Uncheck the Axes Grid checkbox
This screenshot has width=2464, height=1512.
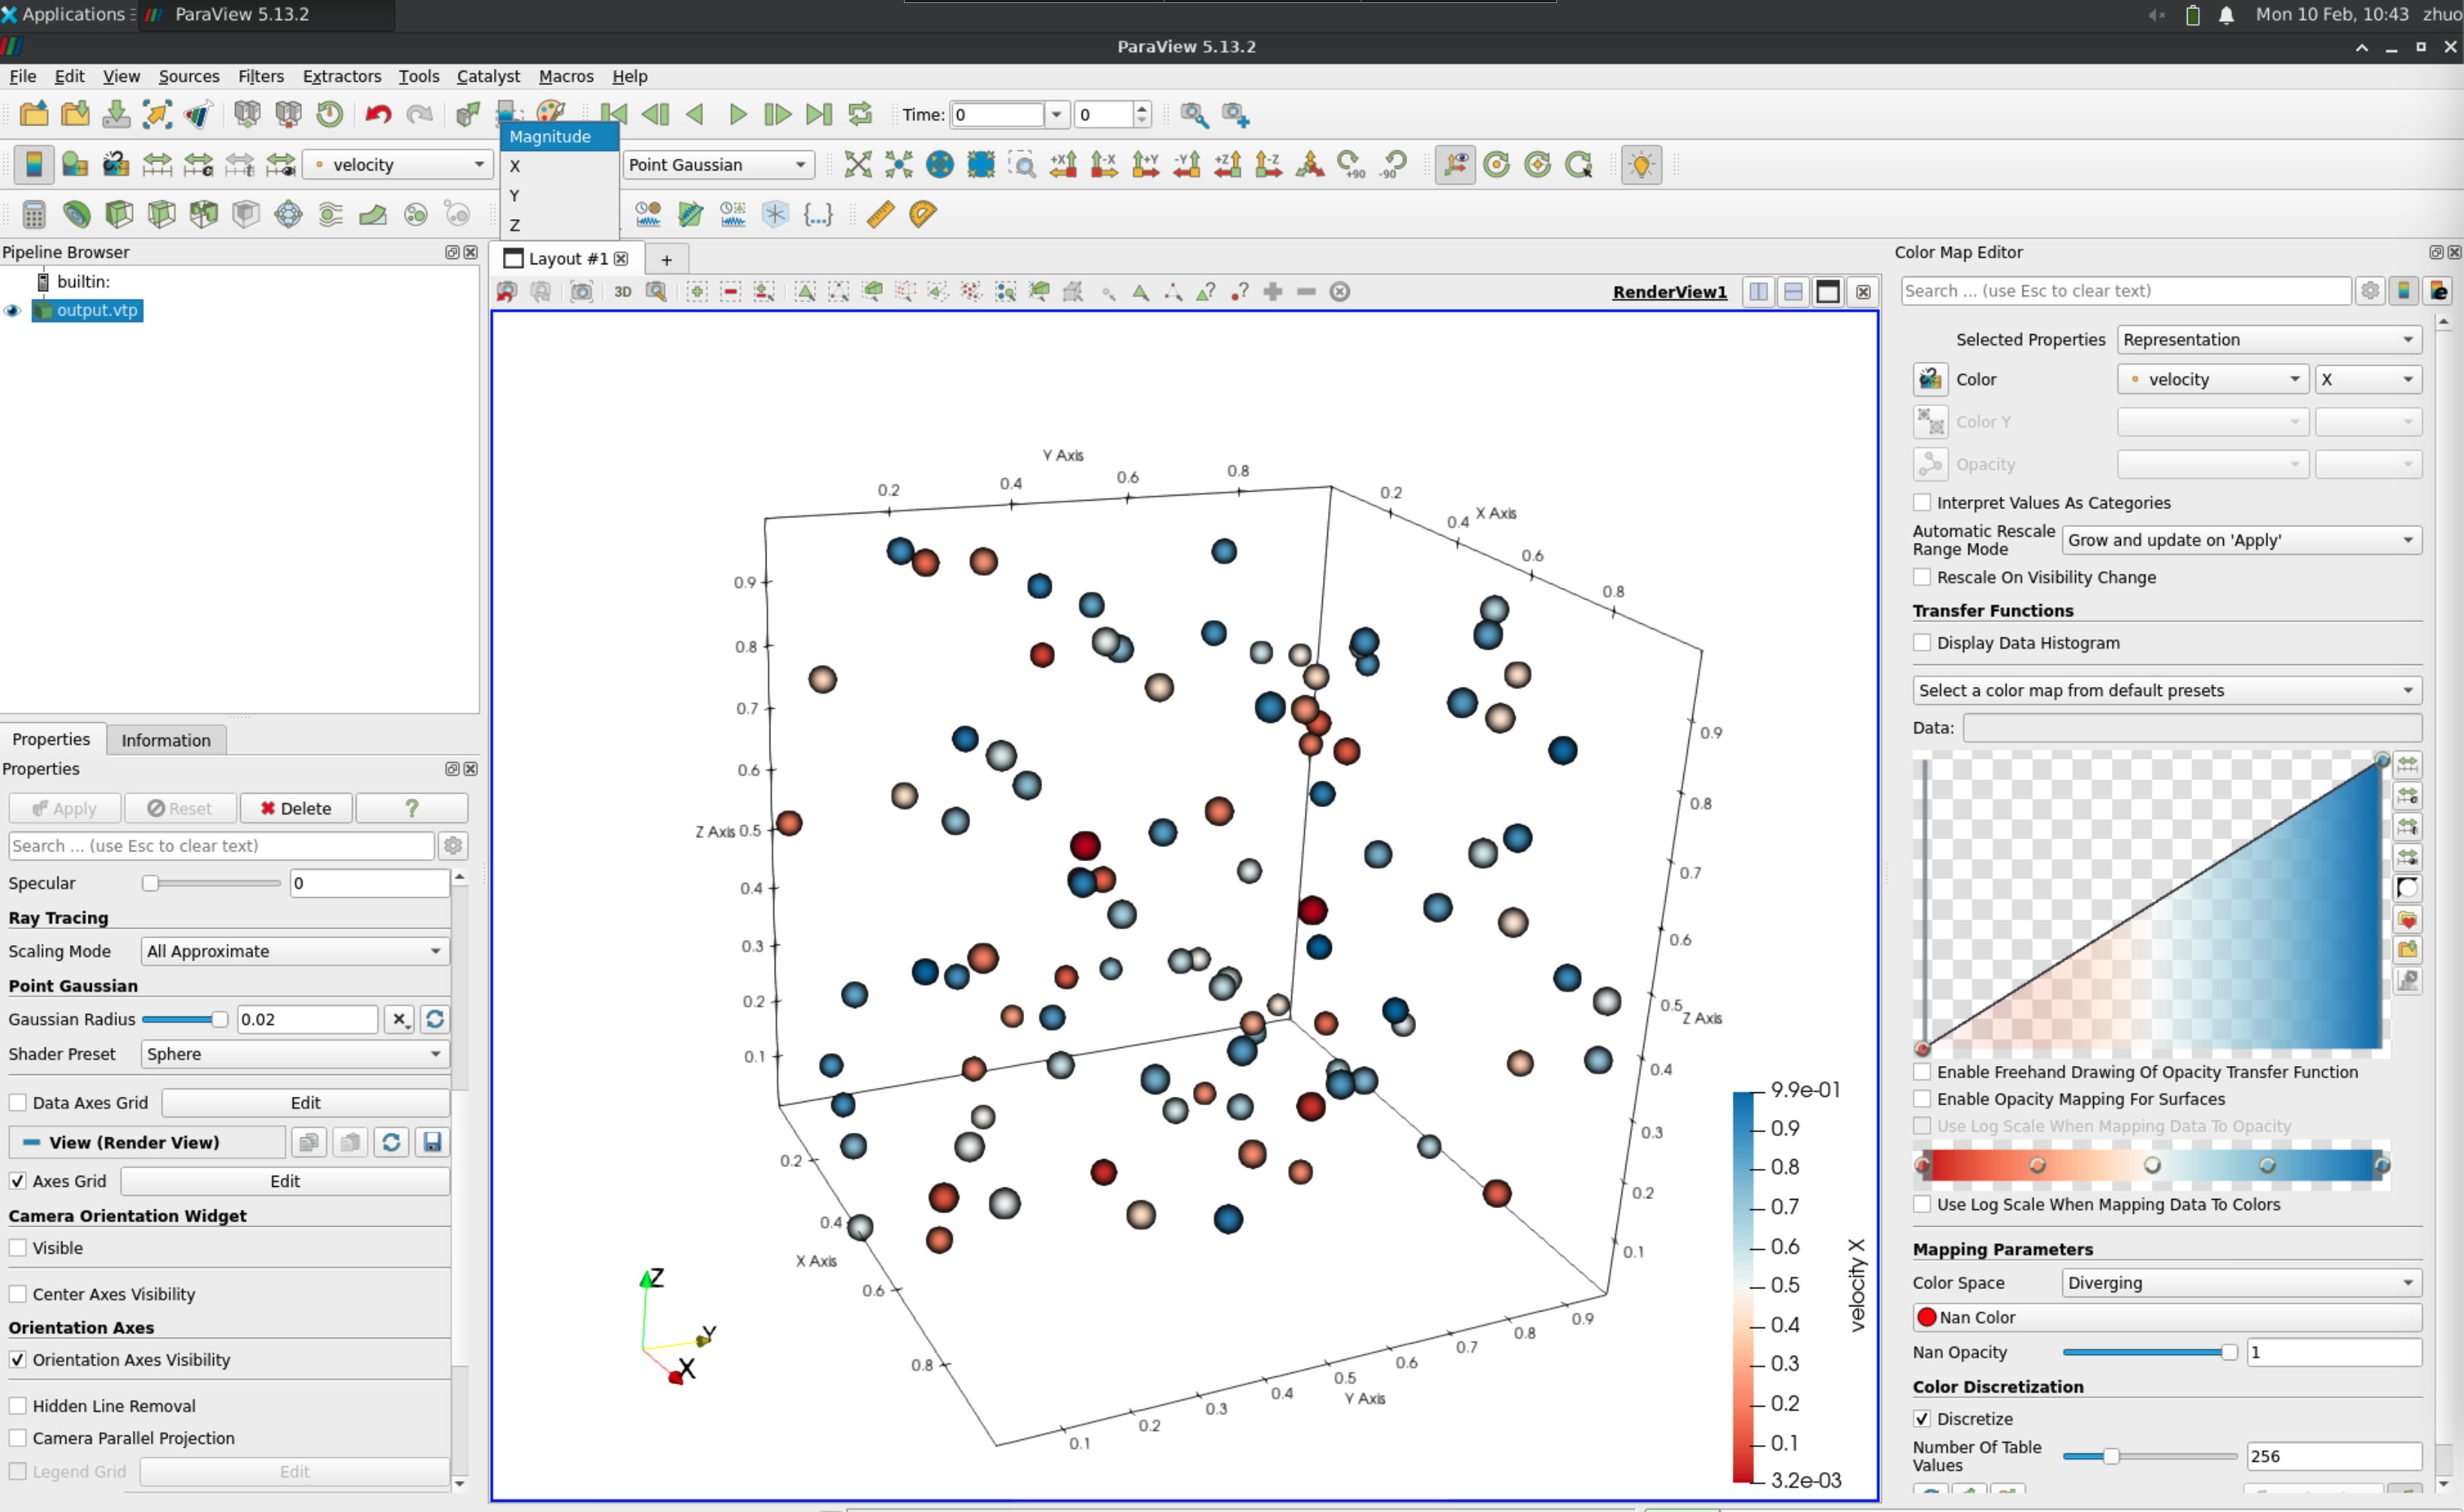[x=18, y=1181]
